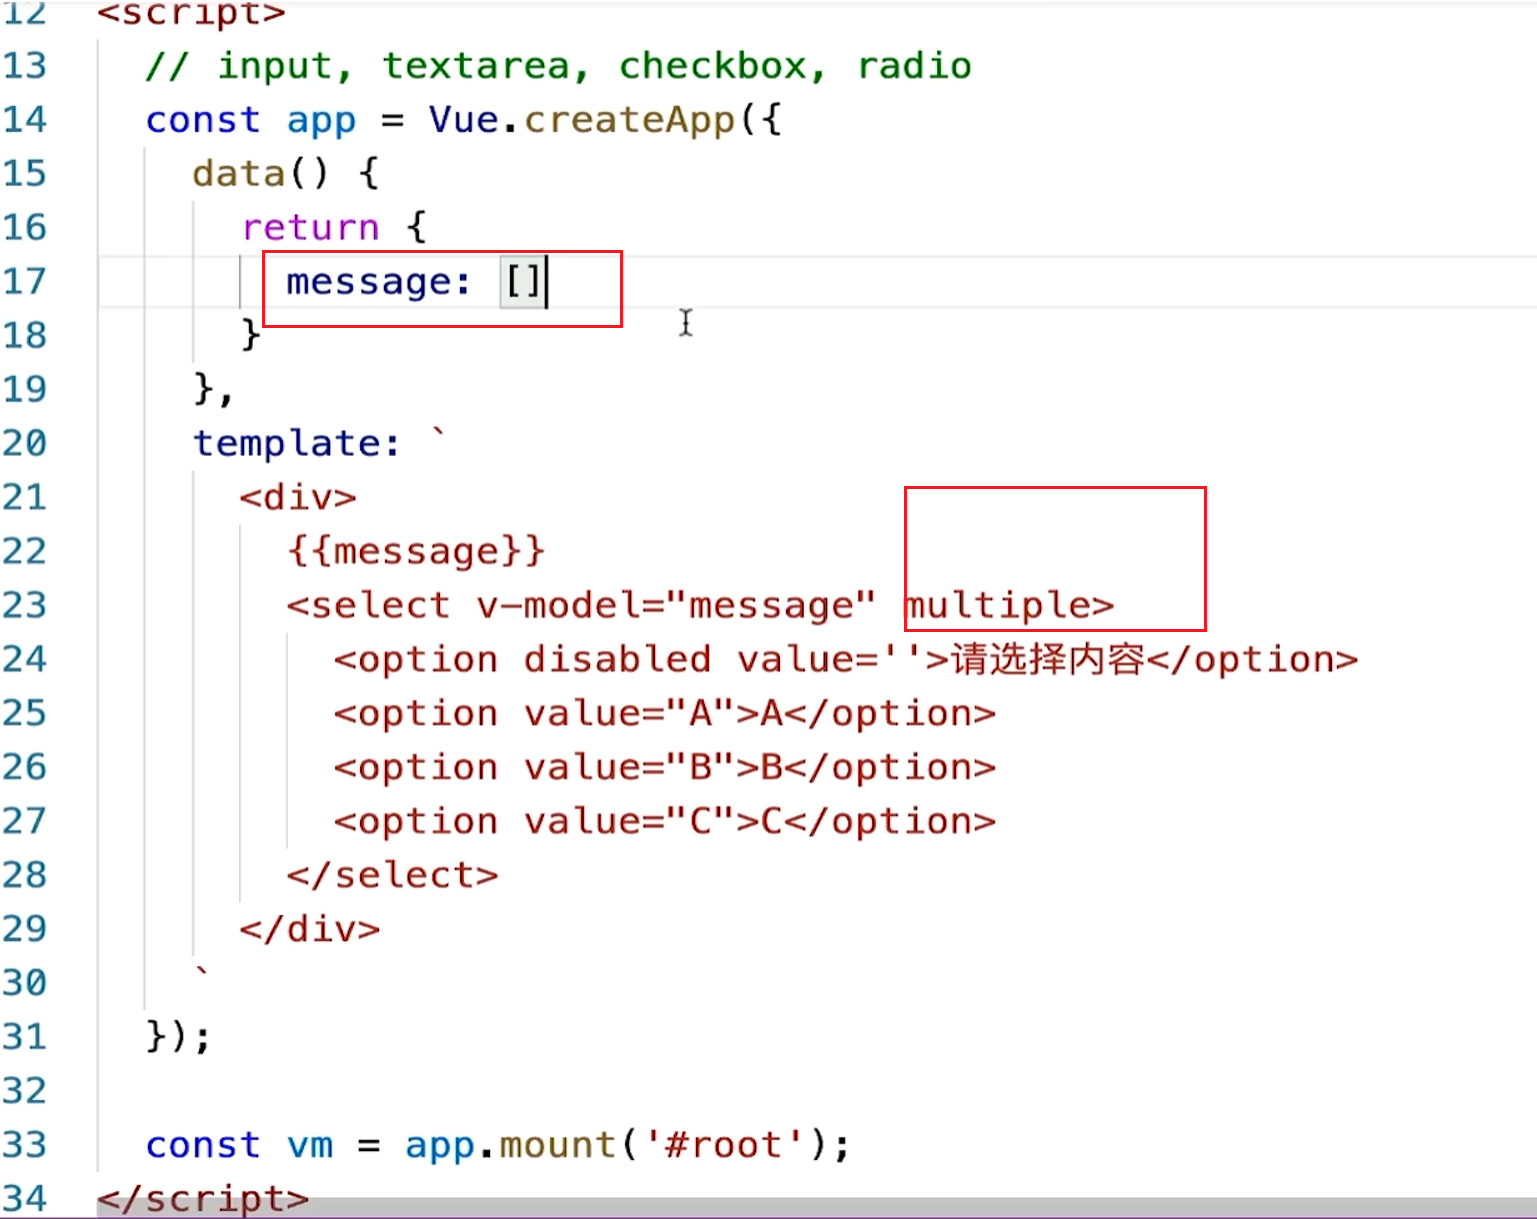Screen dimensions: 1537x1219
Task: Click line number 28 in the gutter
Action: click(x=24, y=876)
